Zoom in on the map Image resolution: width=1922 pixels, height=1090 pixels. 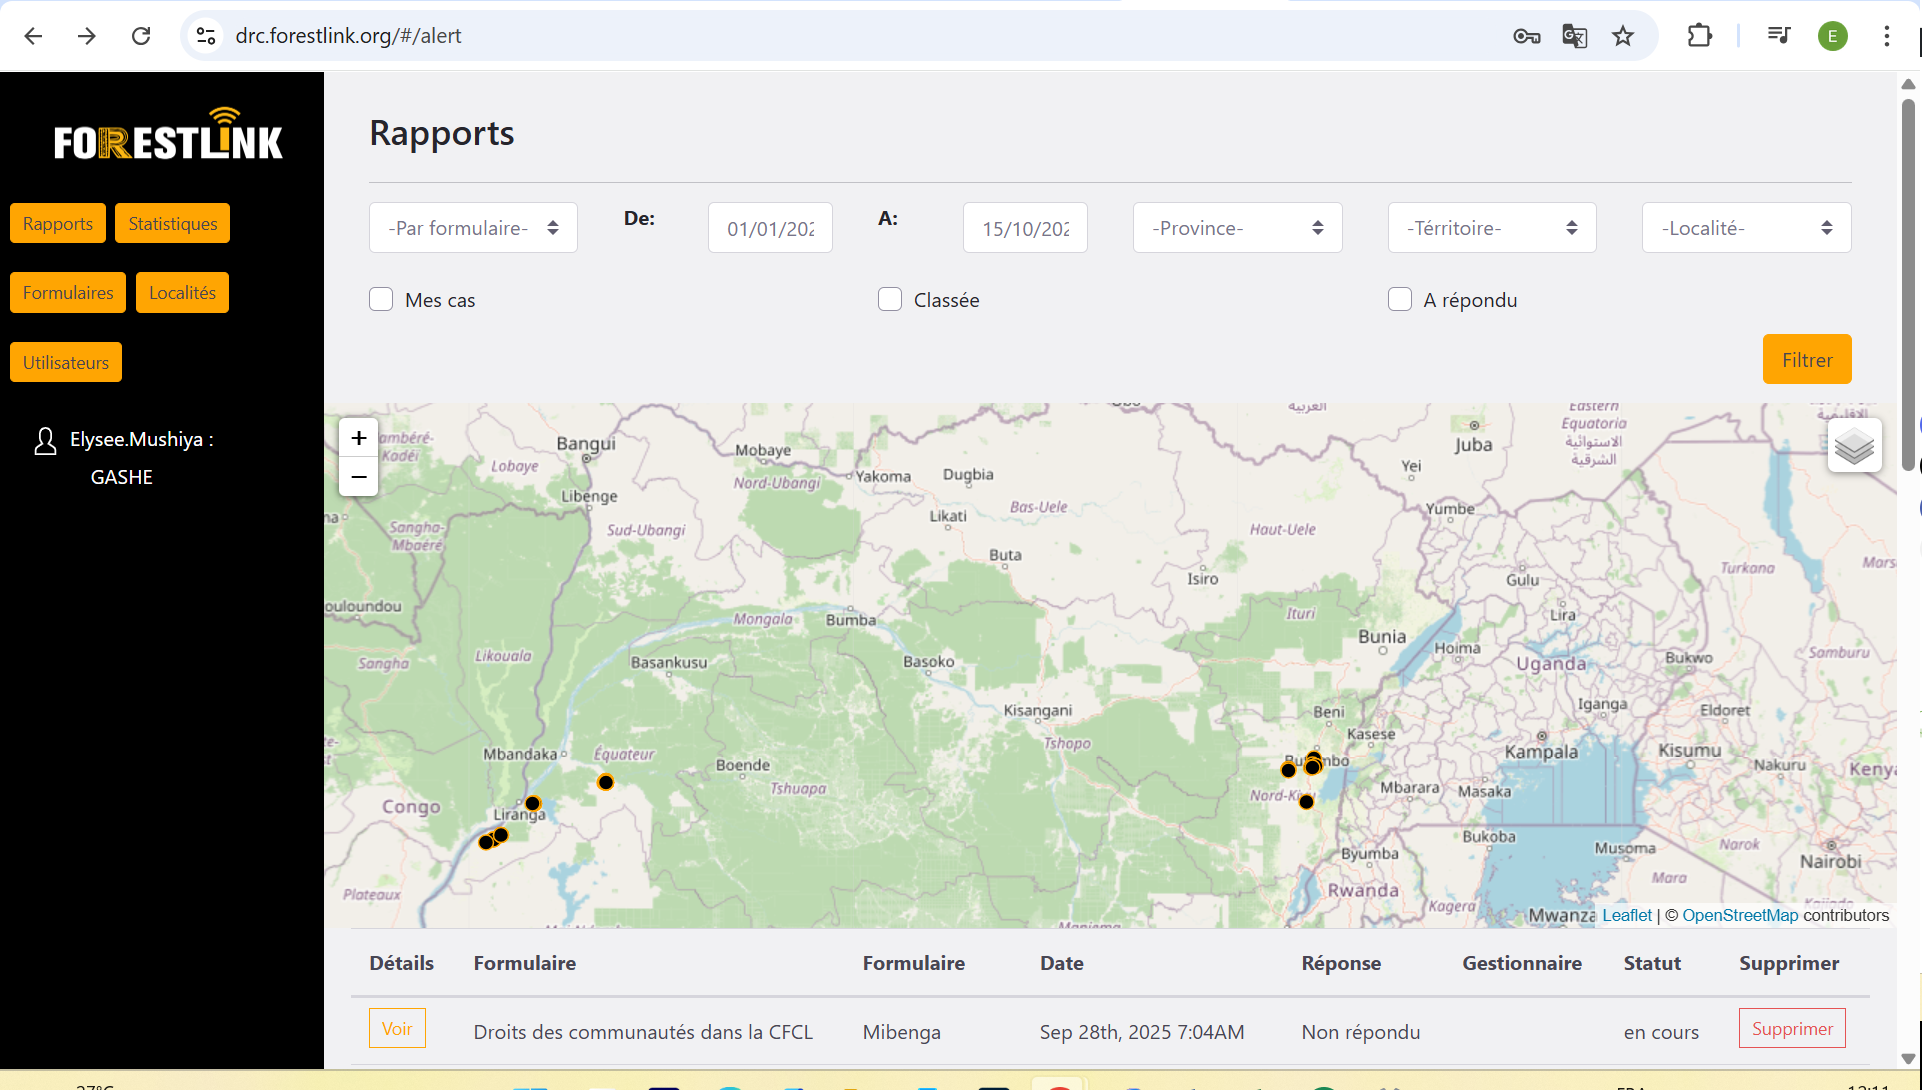[359, 438]
